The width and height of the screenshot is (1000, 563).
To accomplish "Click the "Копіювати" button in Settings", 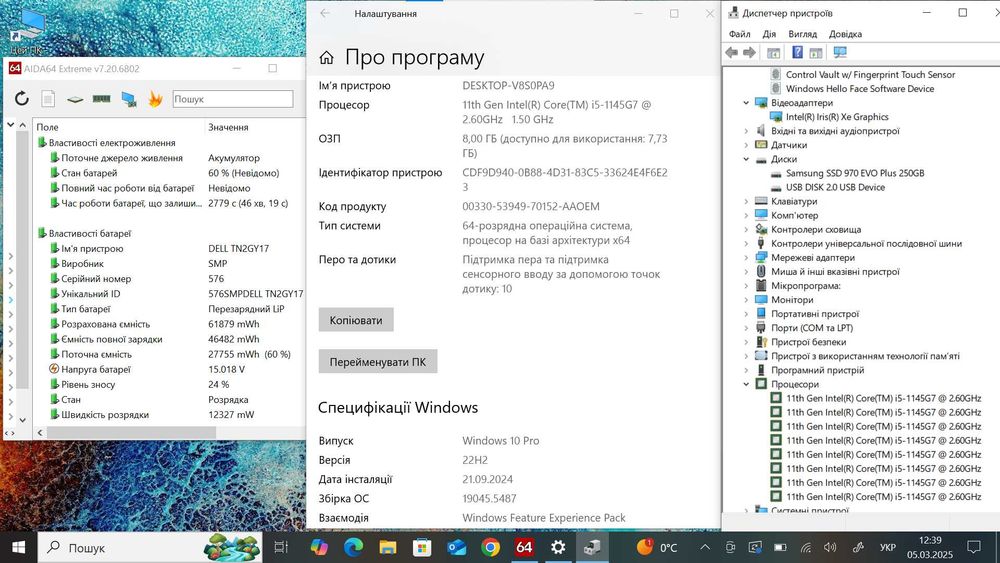I will 356,320.
